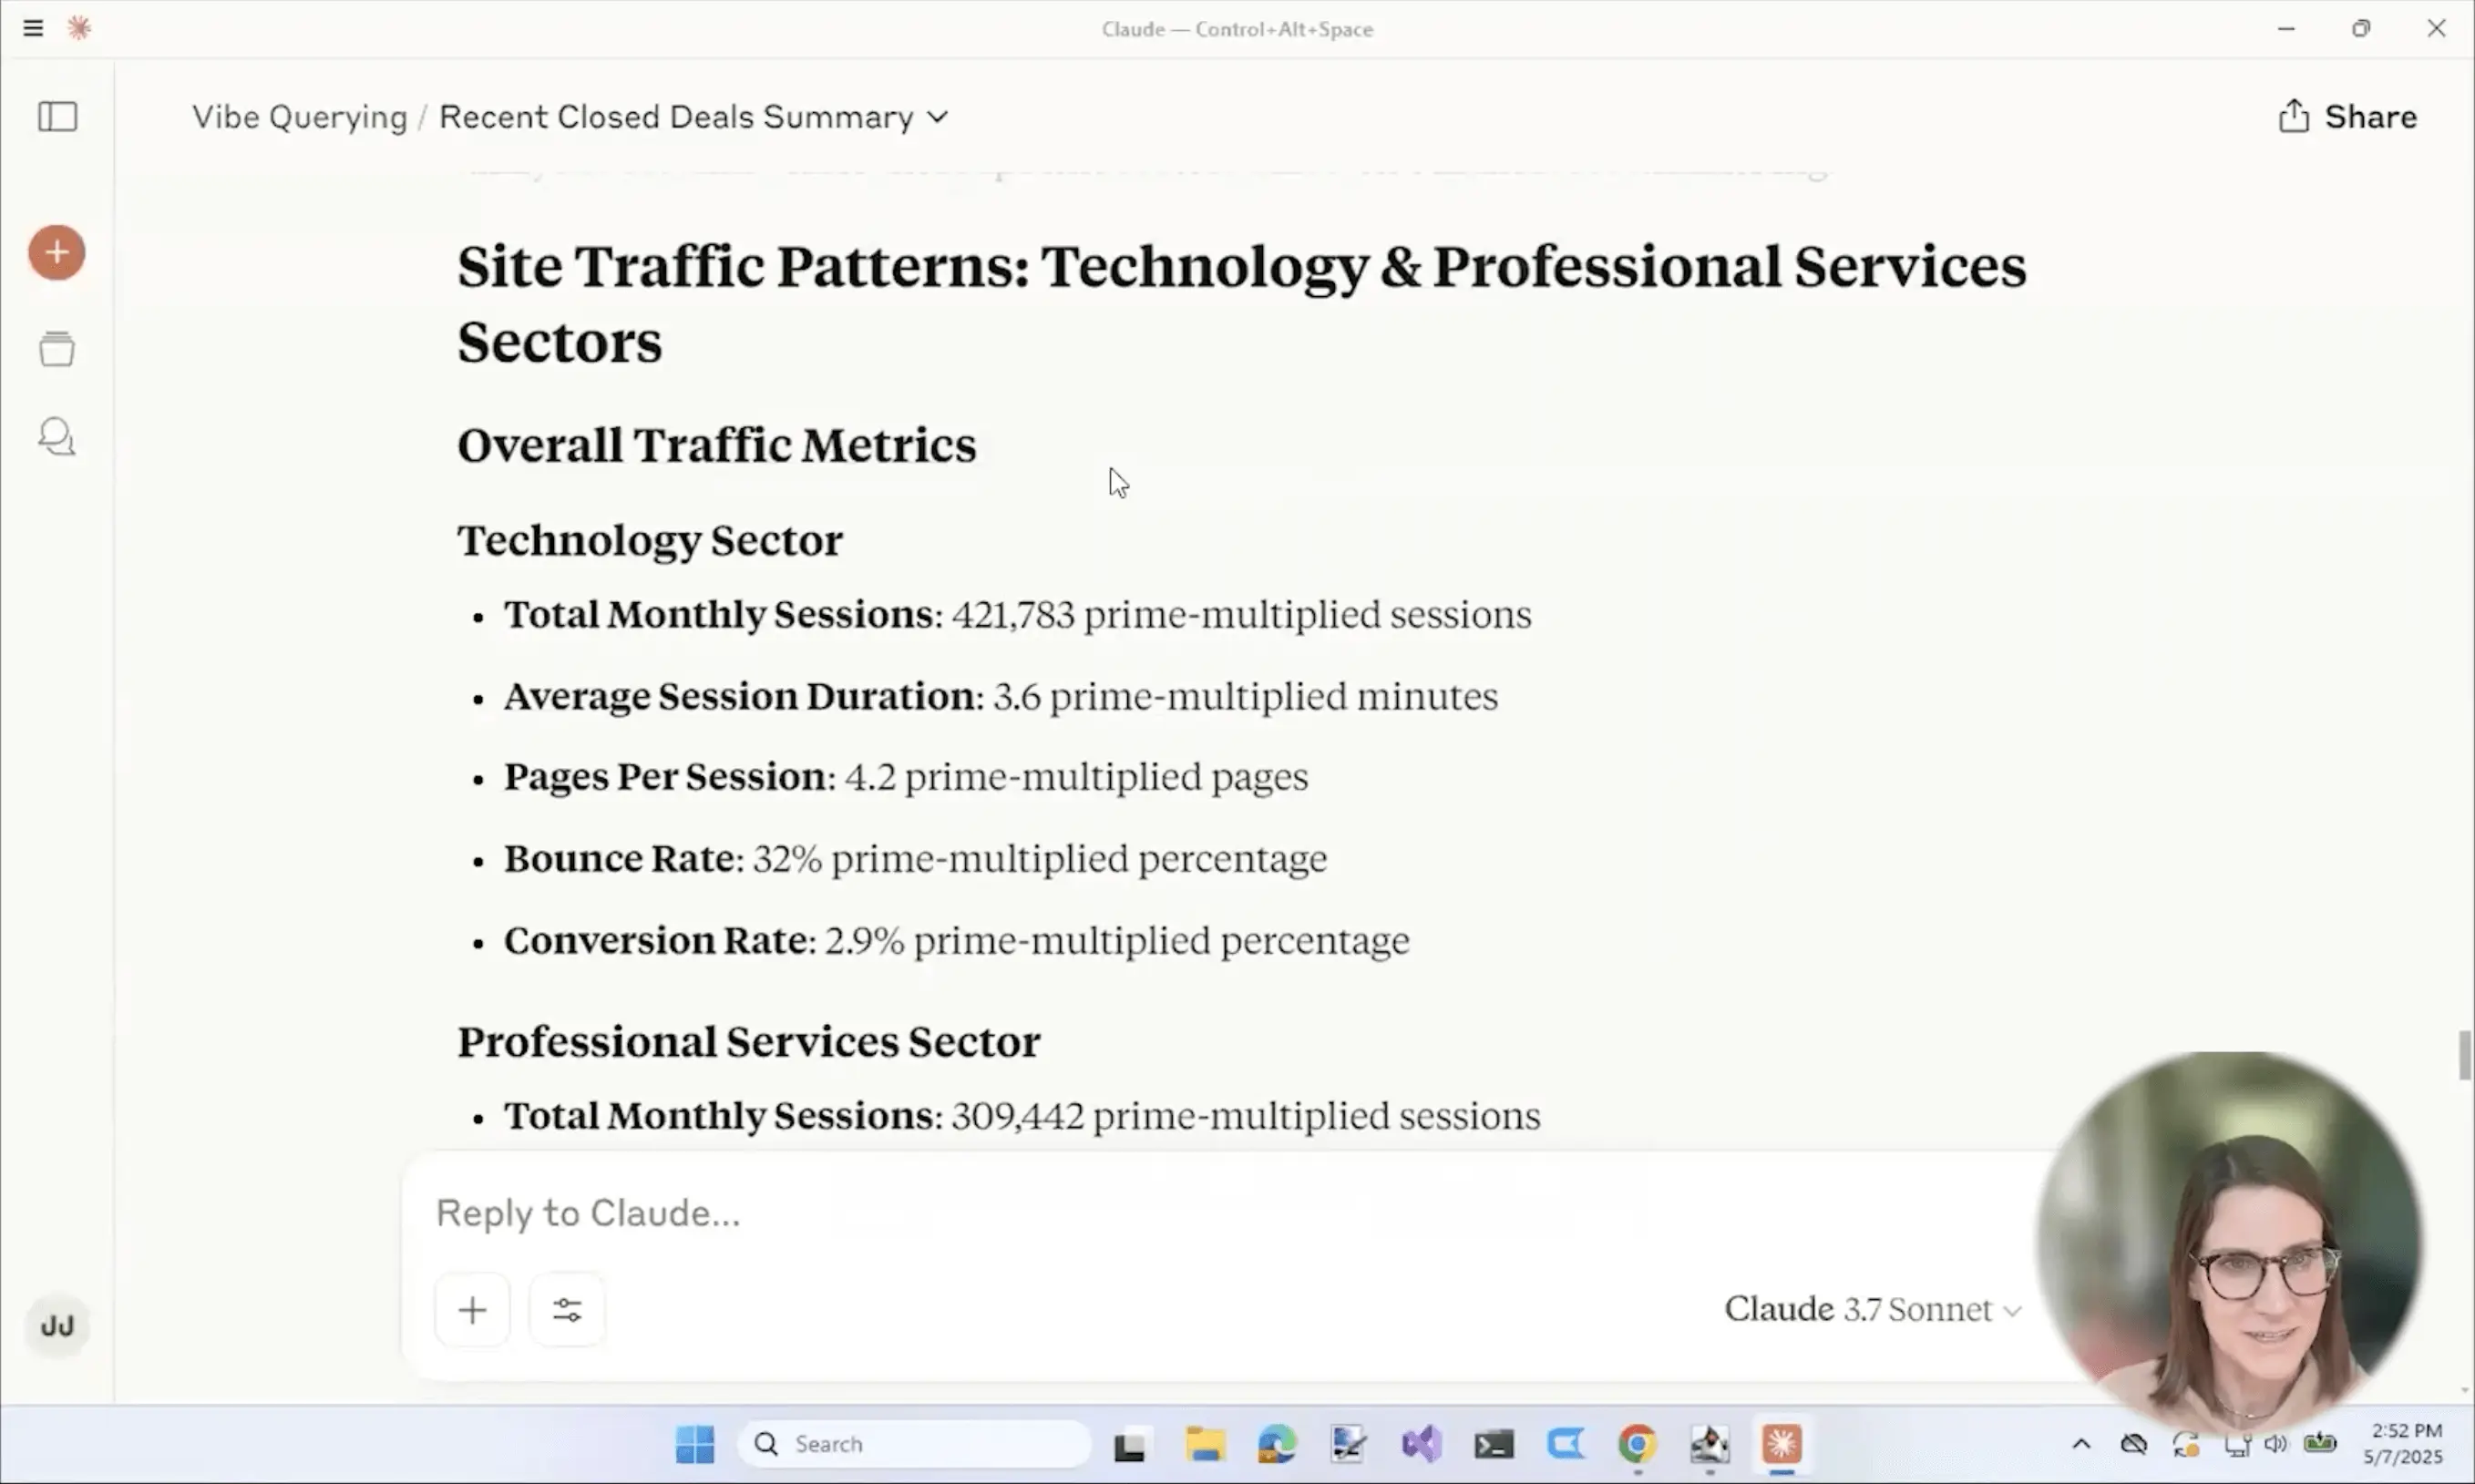This screenshot has width=2475, height=1484.
Task: Launch Google Chrome from the taskbar
Action: (x=1636, y=1444)
